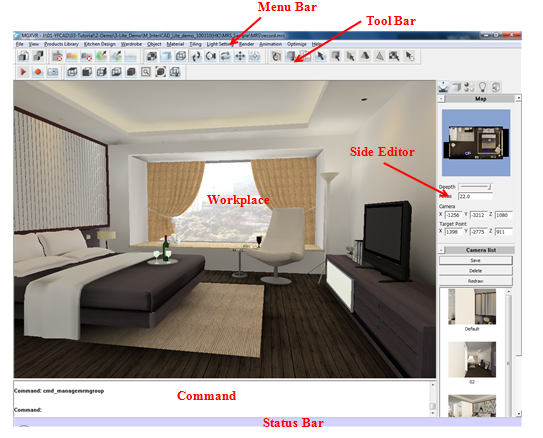The height and width of the screenshot is (438, 543).
Task: Open the Material menu
Action: (x=175, y=44)
